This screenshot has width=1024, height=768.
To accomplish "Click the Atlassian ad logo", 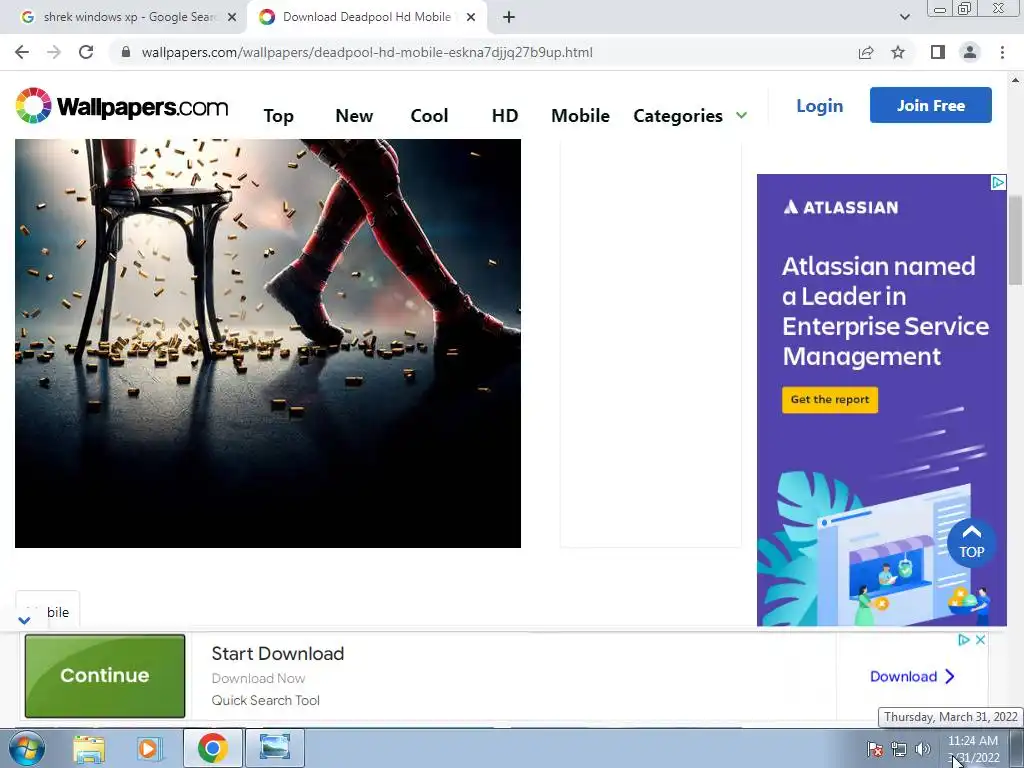I will [x=840, y=207].
